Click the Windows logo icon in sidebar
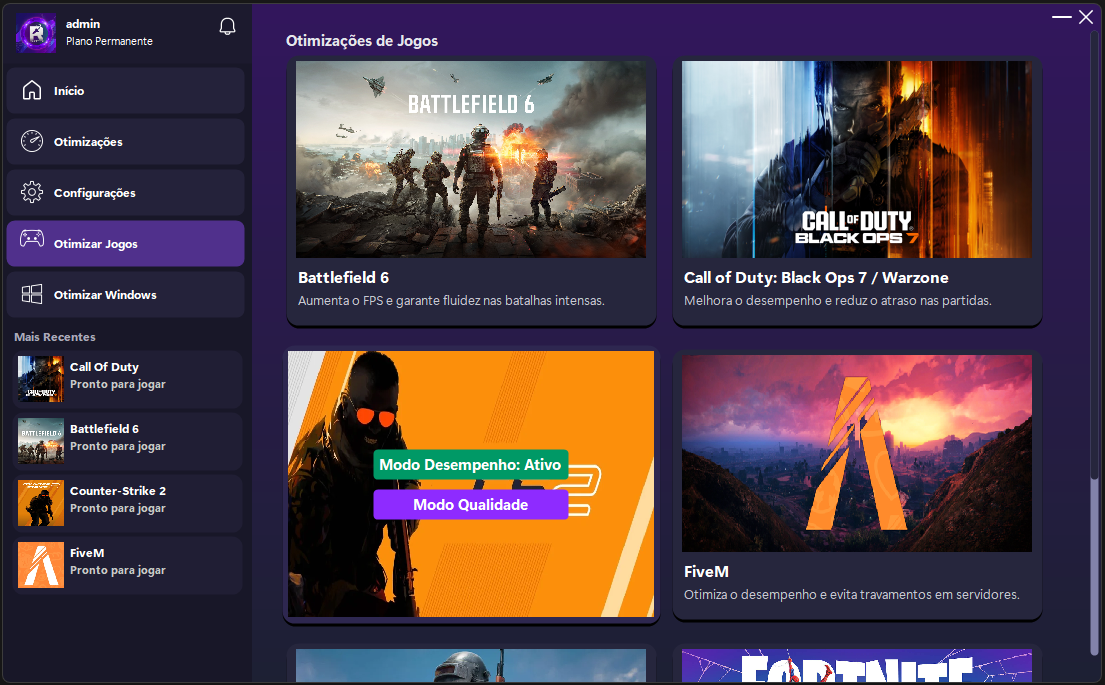Screen dimensions: 1105x685 [x=32, y=295]
